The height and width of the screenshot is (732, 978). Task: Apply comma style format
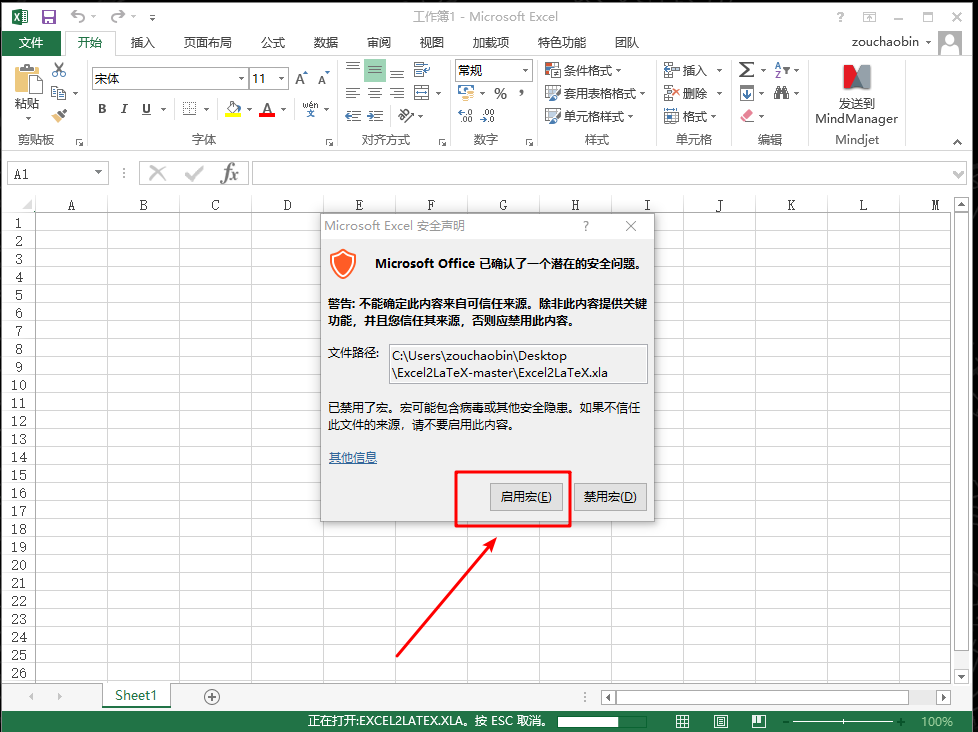521,94
